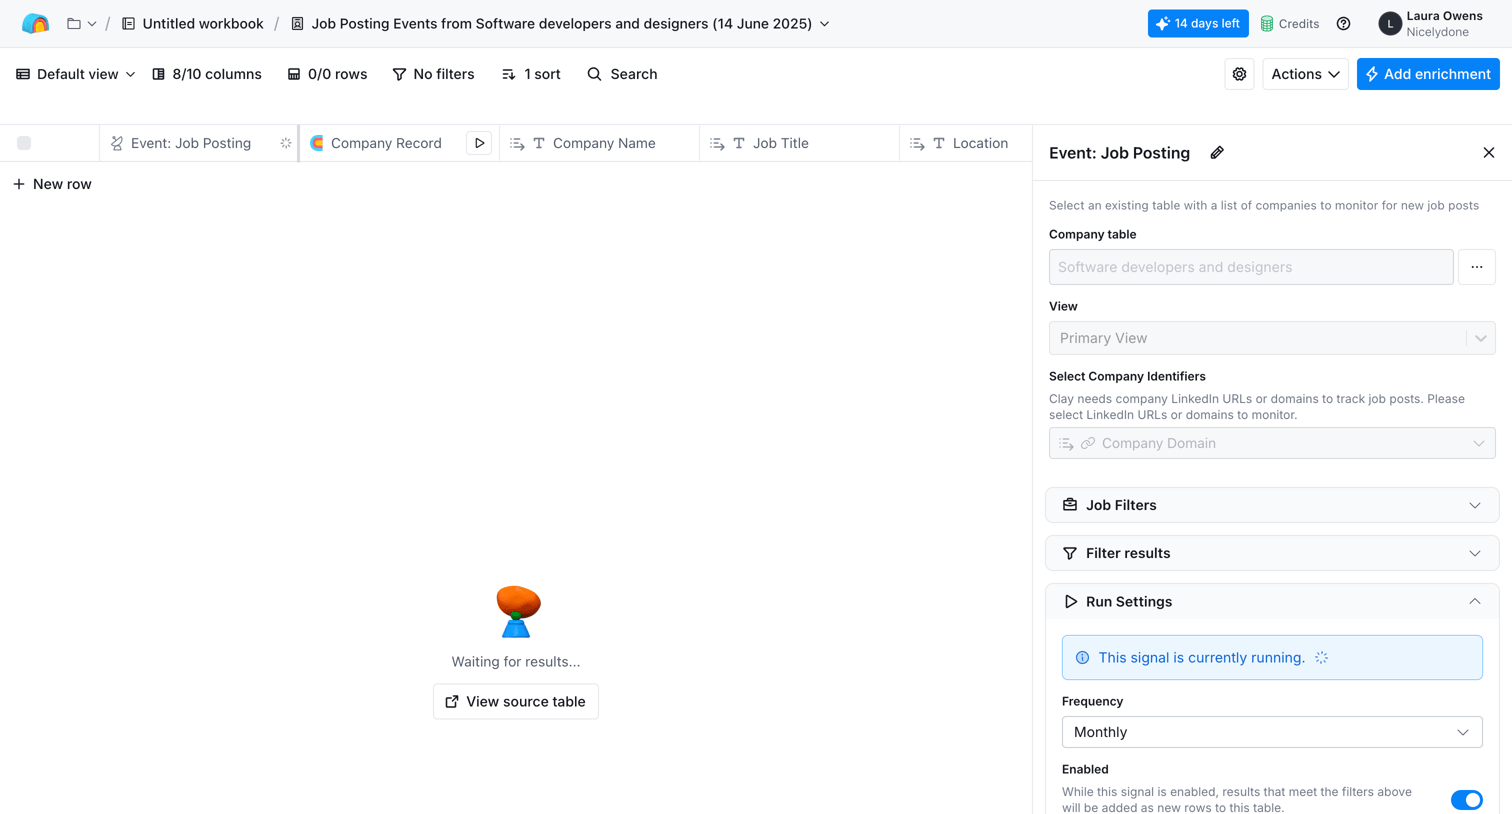Open the No filters menu

coord(433,74)
